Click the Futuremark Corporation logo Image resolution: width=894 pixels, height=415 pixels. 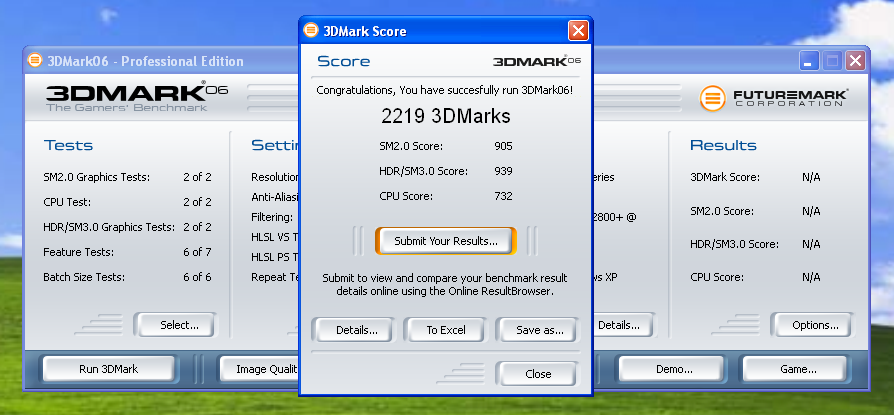pyautogui.click(x=774, y=98)
